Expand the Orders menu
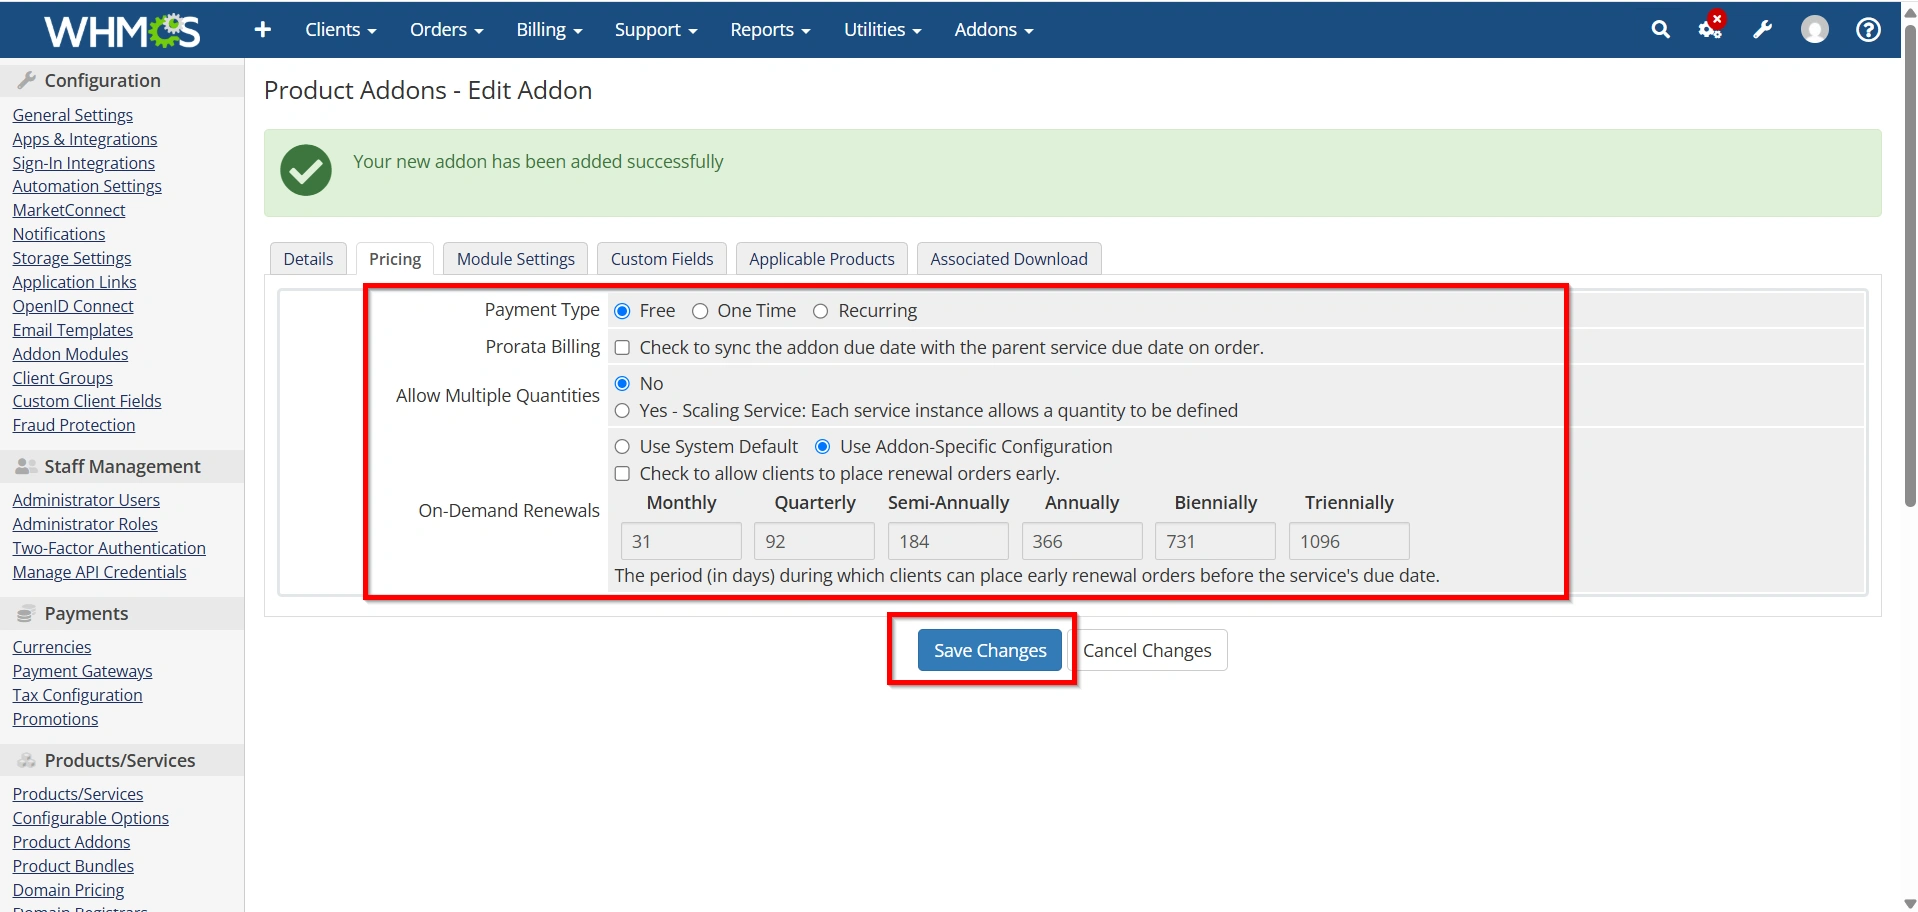Viewport: 1918px width, 912px height. click(447, 30)
